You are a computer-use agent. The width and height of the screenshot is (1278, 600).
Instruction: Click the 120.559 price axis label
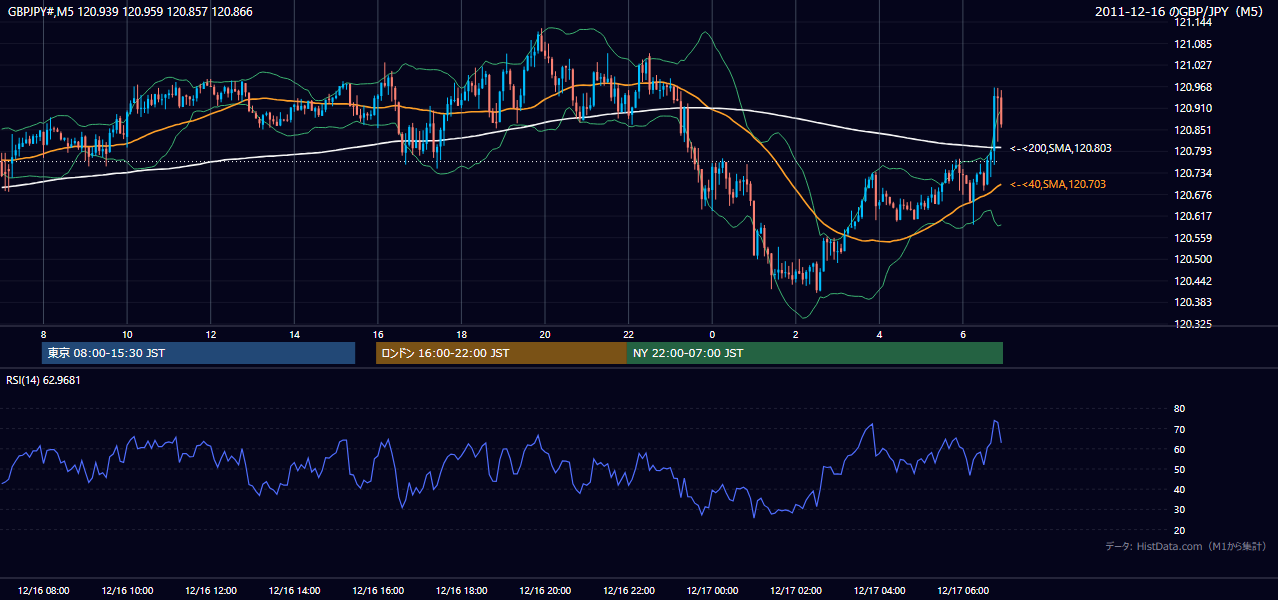pos(1192,238)
